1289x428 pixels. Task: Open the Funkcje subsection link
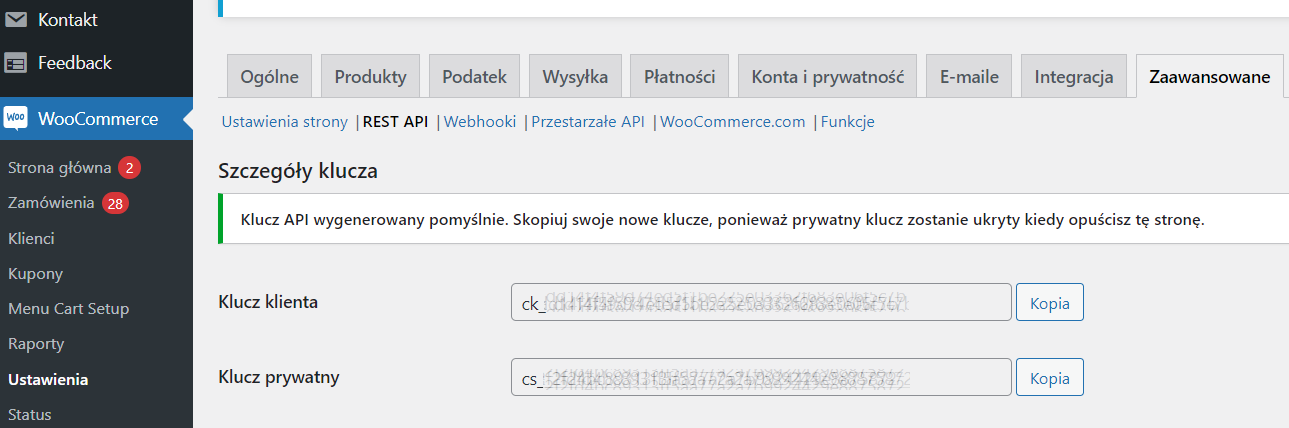pos(848,122)
